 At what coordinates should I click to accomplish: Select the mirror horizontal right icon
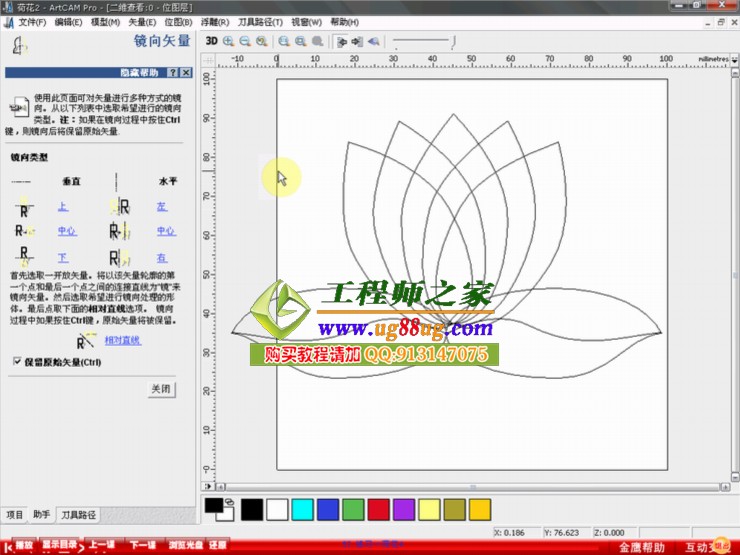[121, 257]
